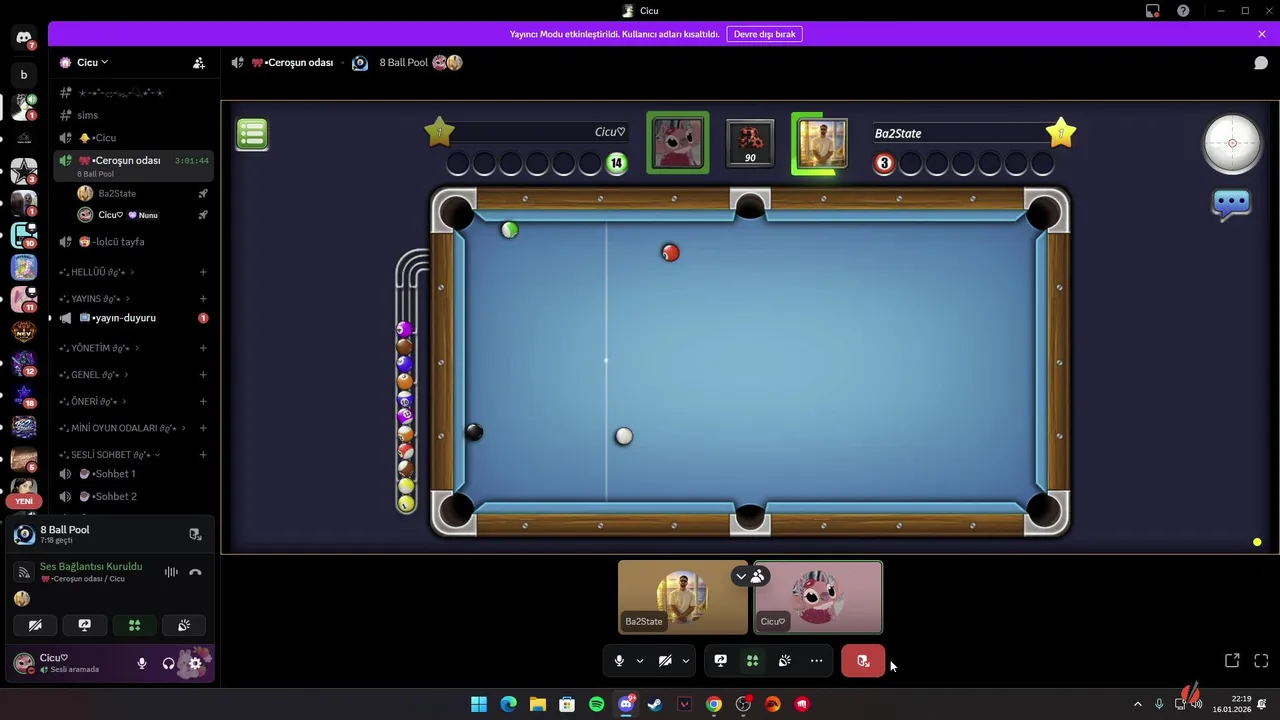Collapse the SESLİ SOHBET category

click(109, 455)
